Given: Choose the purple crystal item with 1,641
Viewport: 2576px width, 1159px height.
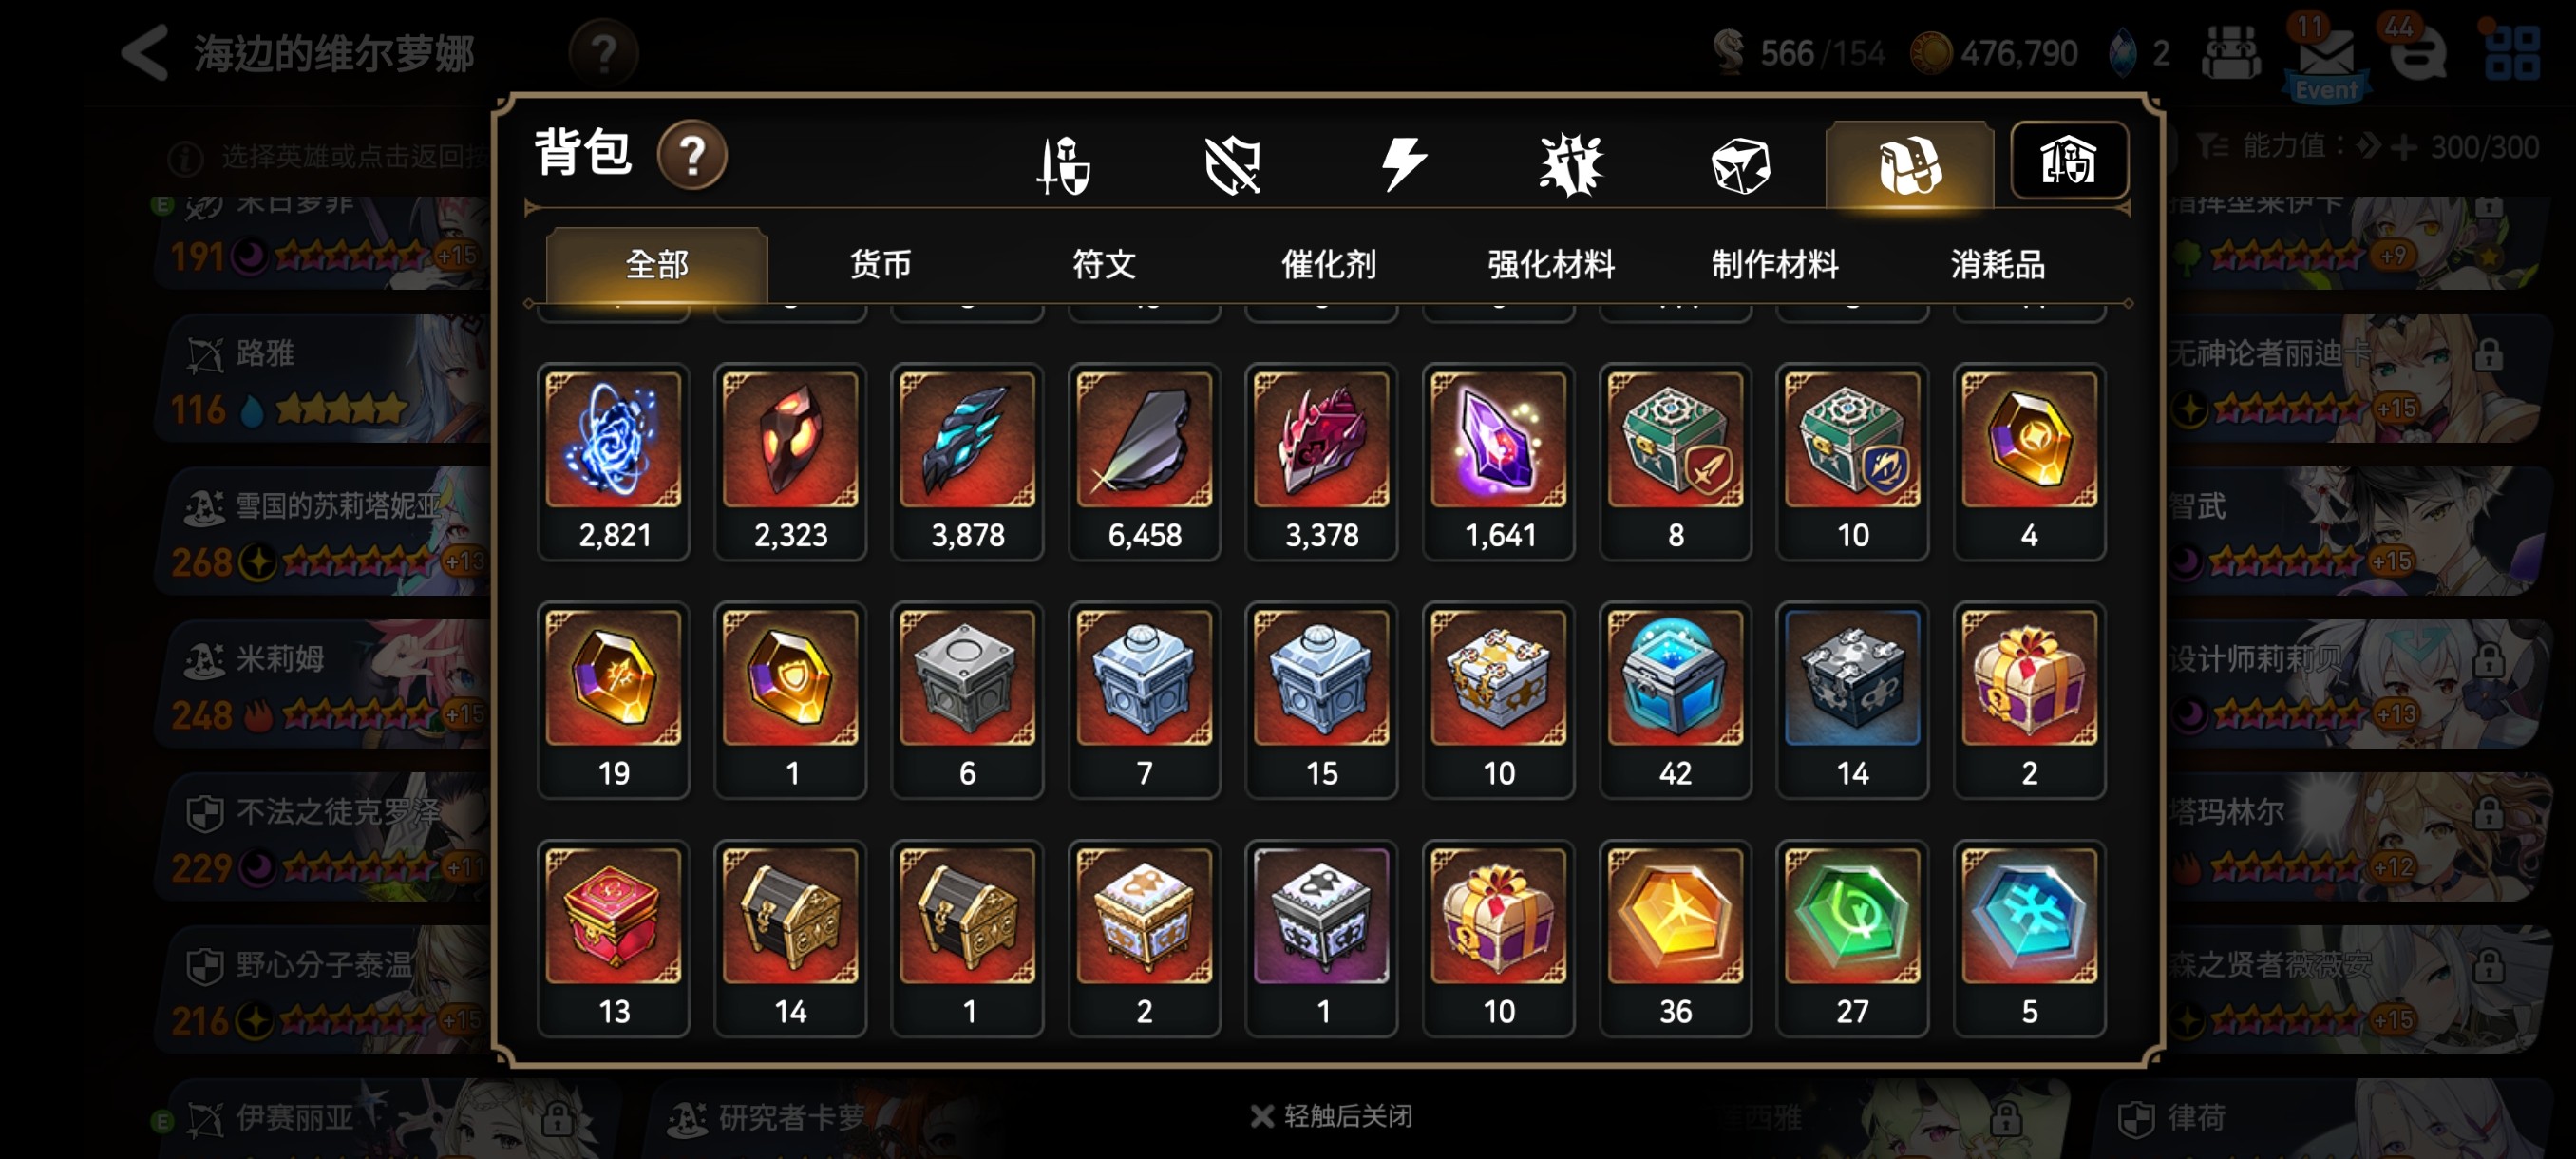Looking at the screenshot, I should [x=1498, y=462].
